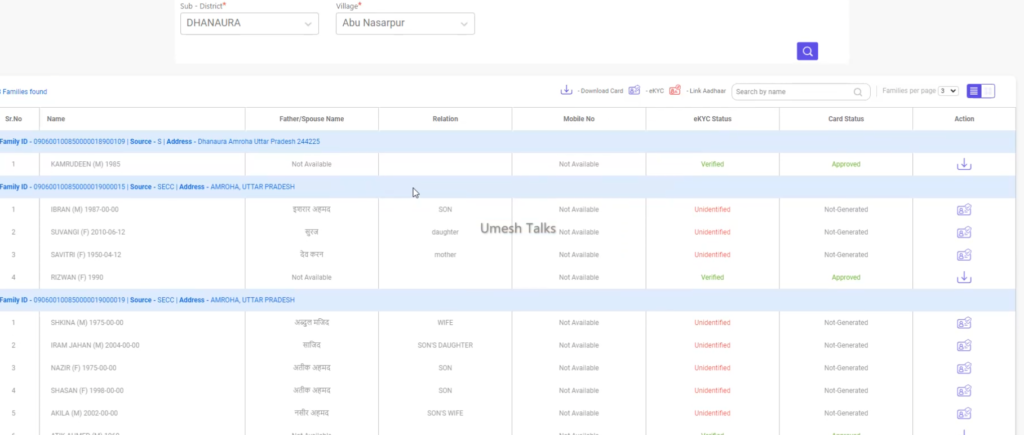Image resolution: width=1024 pixels, height=435 pixels.
Task: Click relation SON'S WIFE for AKILA
Action: [x=445, y=413]
